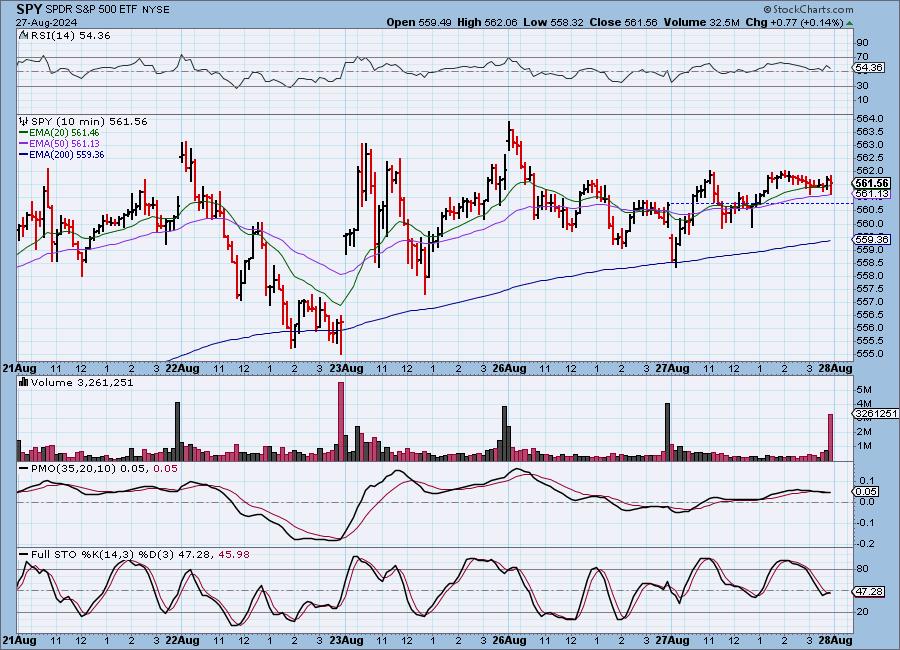This screenshot has height=650, width=900.
Task: Click the RSI(14) line icon
Action: [24, 35]
